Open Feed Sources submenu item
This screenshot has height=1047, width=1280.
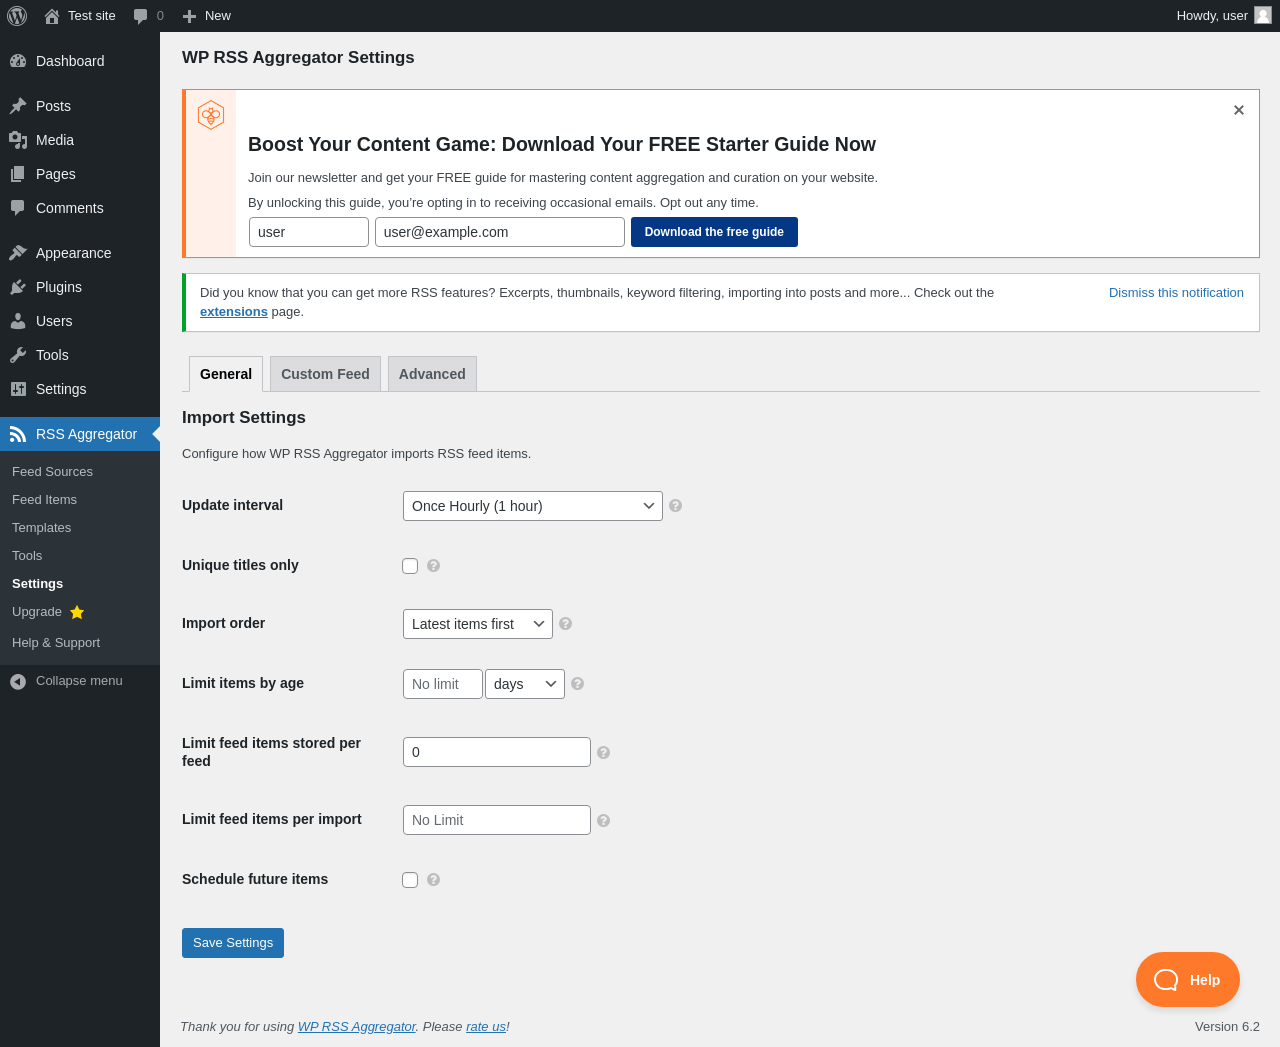pyautogui.click(x=52, y=472)
